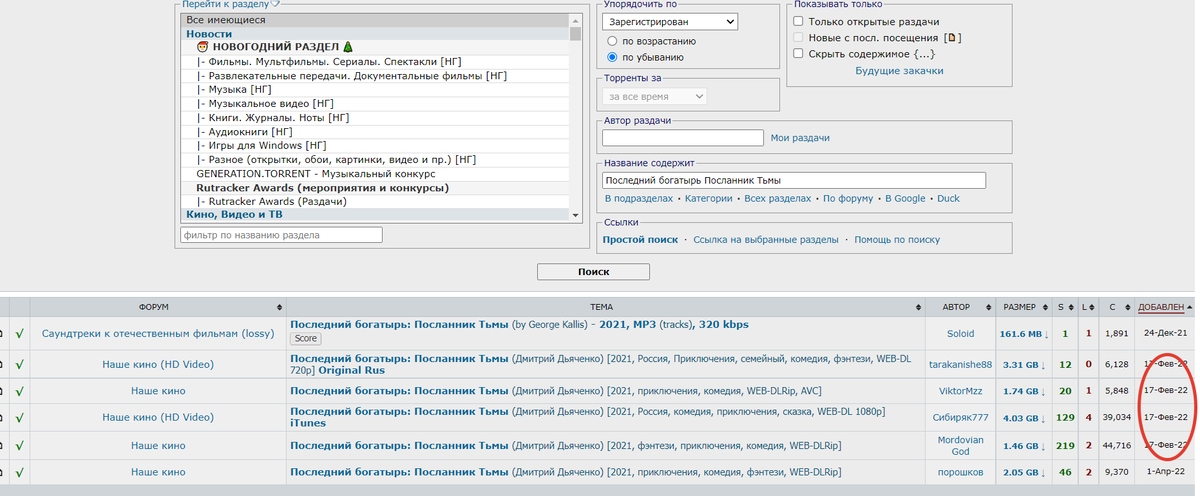Download the 1.46 GB WEB-DLRip torrent
Viewport: 1200px width, 496px height.
pyautogui.click(x=1022, y=445)
